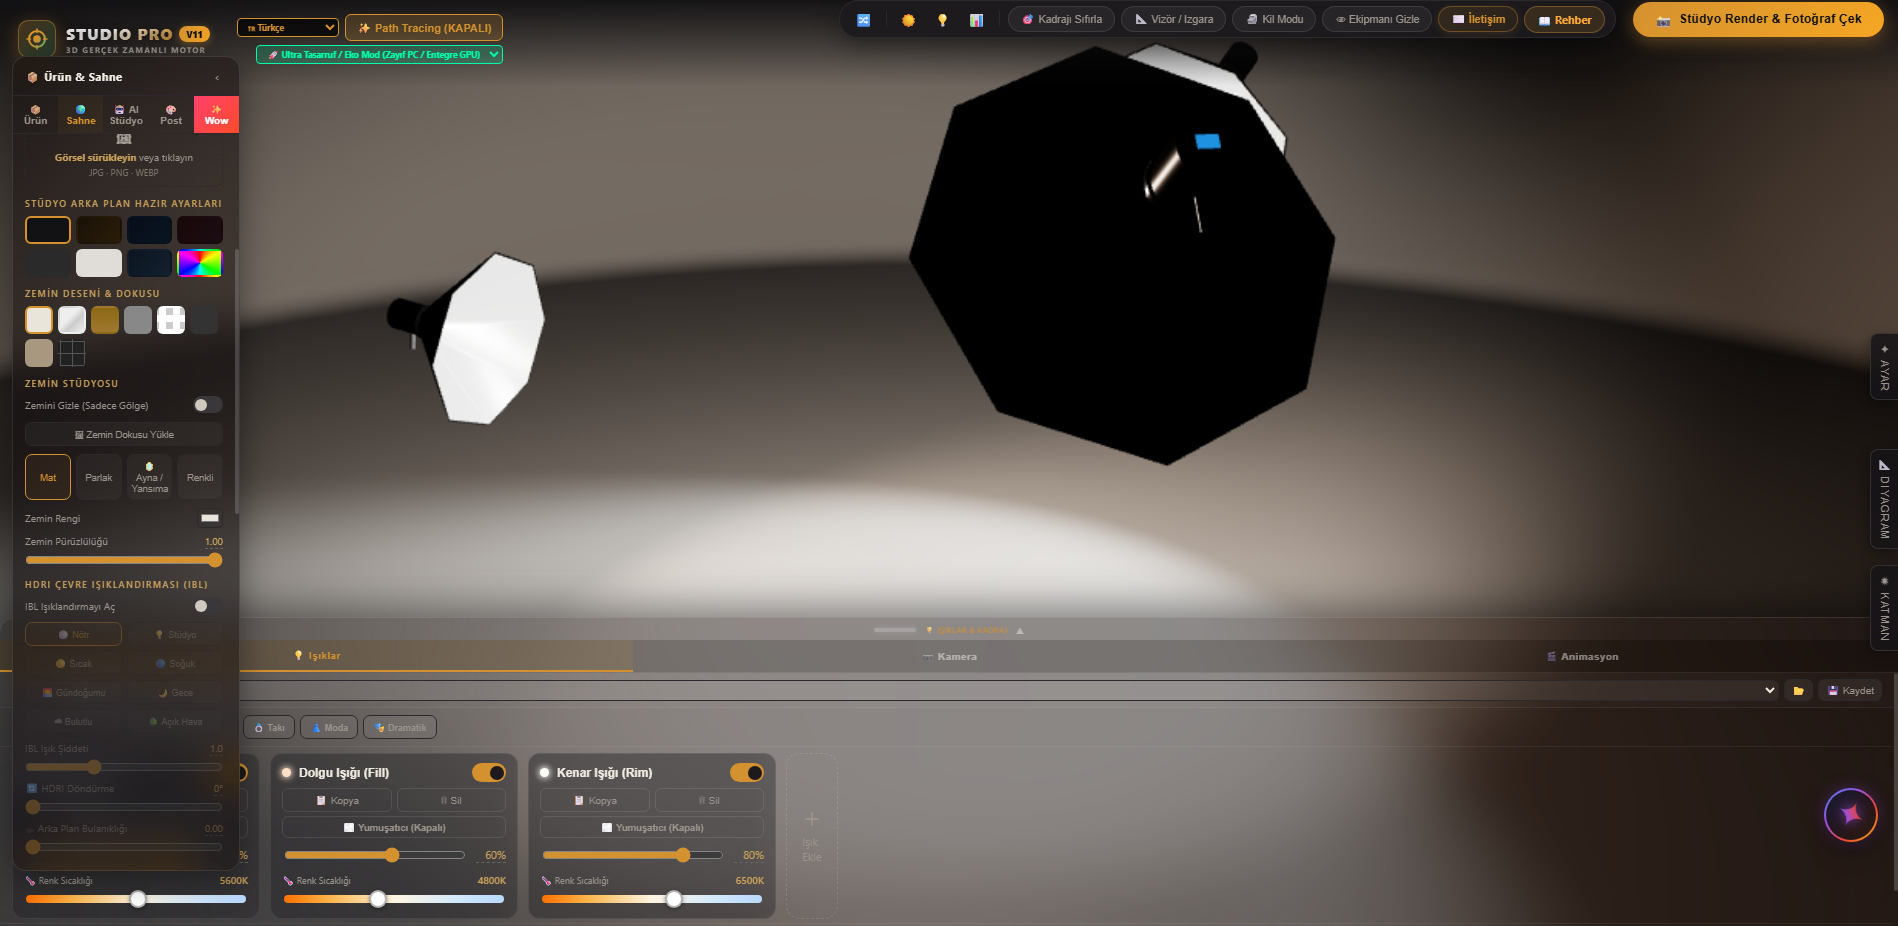Toggle Zemini Gizle (Sadece Gölge) switch

[x=208, y=405]
